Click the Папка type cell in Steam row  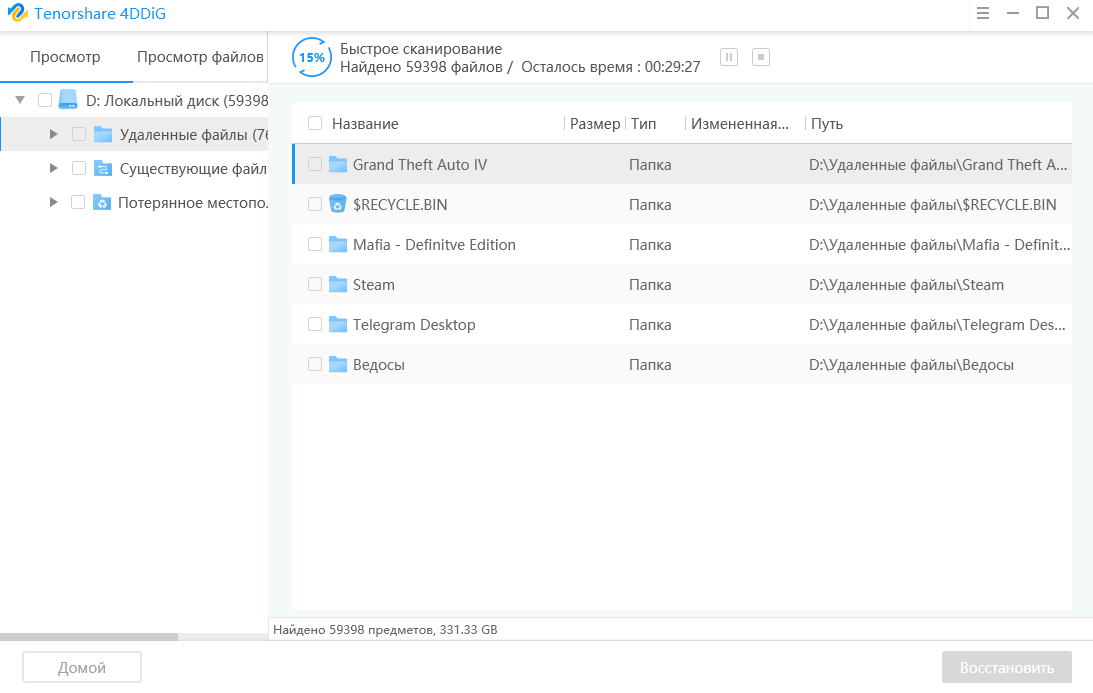click(x=650, y=284)
